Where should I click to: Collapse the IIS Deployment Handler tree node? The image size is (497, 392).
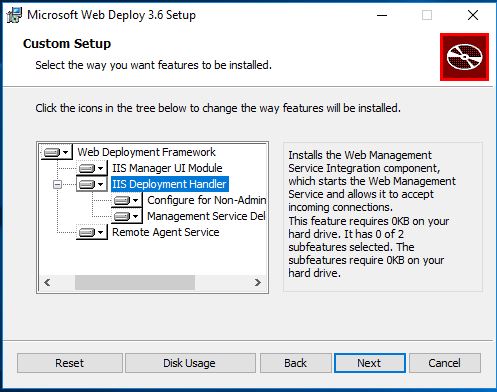(x=57, y=184)
